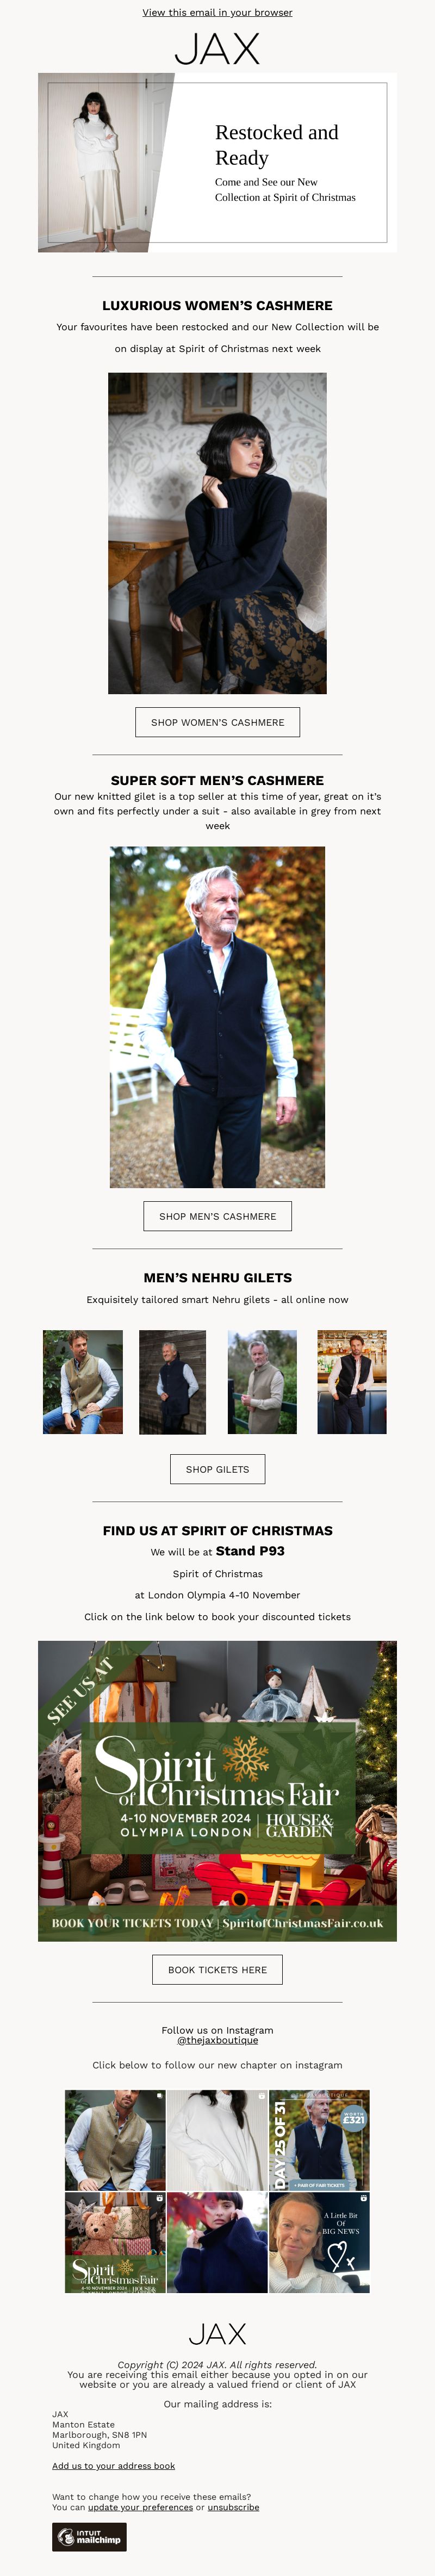Open the 'update your preferences' link
The width and height of the screenshot is (435, 2576).
[x=140, y=2507]
